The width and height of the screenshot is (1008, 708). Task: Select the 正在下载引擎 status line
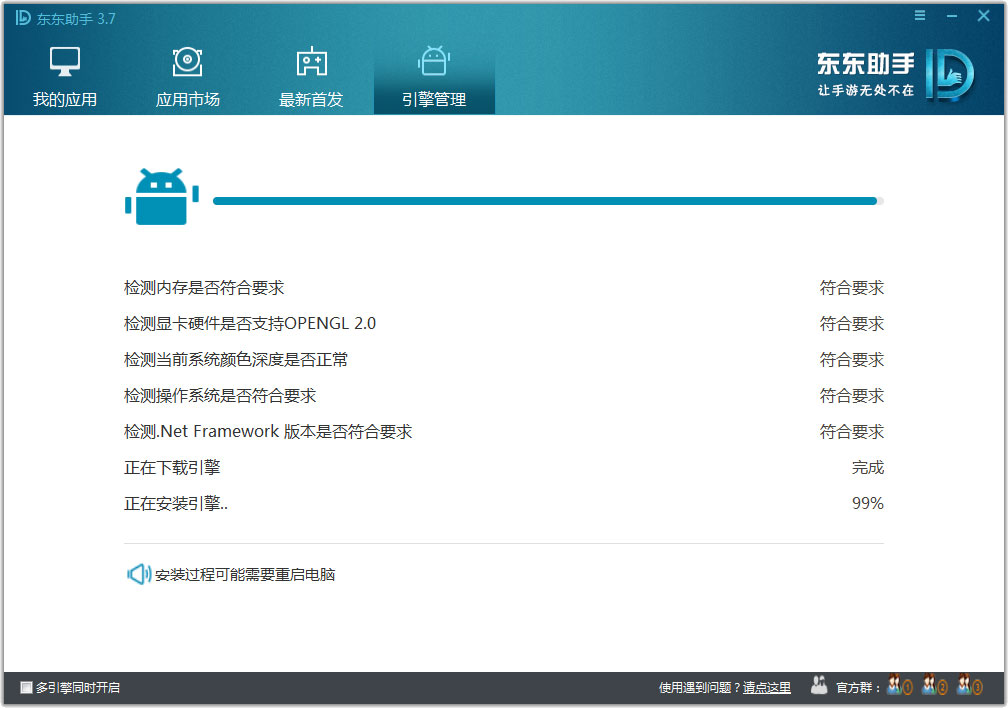point(172,467)
